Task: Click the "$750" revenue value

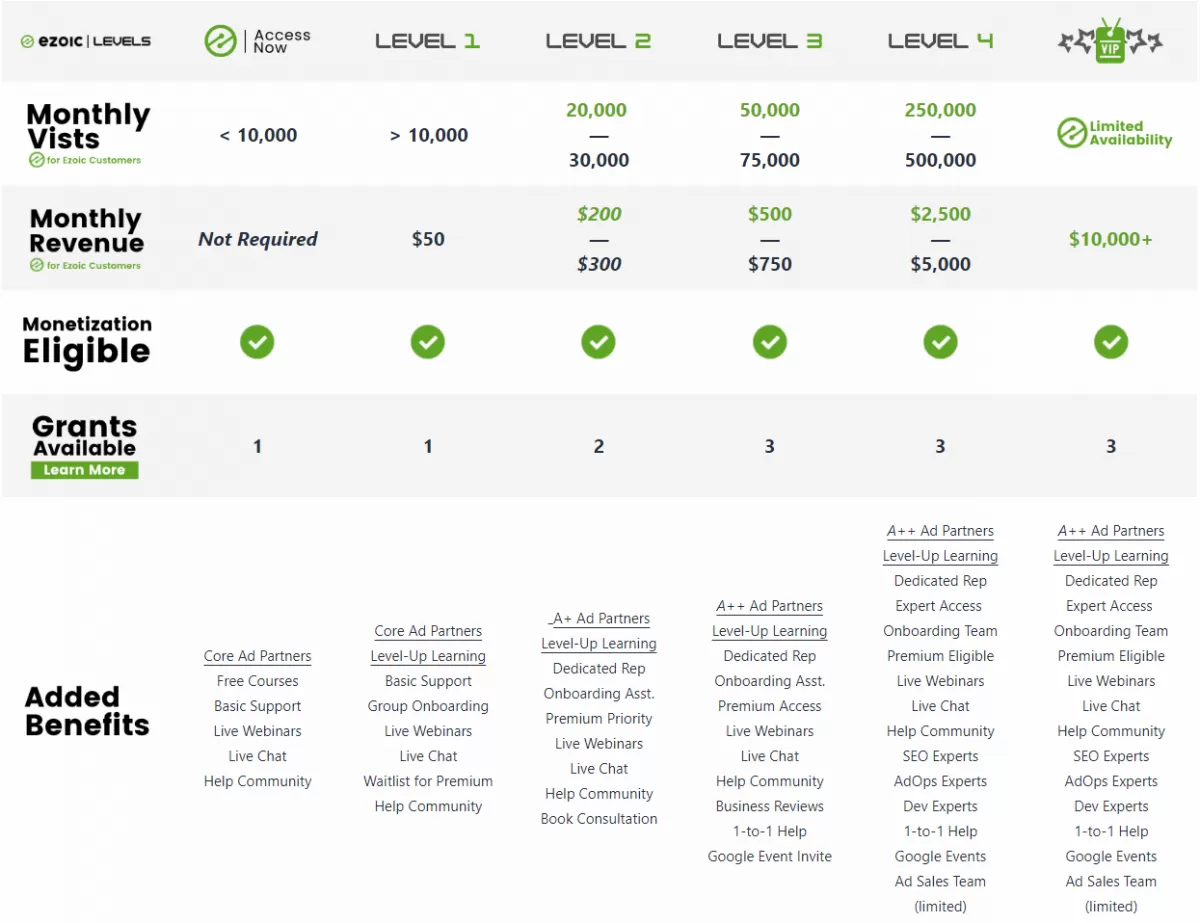Action: click(770, 264)
